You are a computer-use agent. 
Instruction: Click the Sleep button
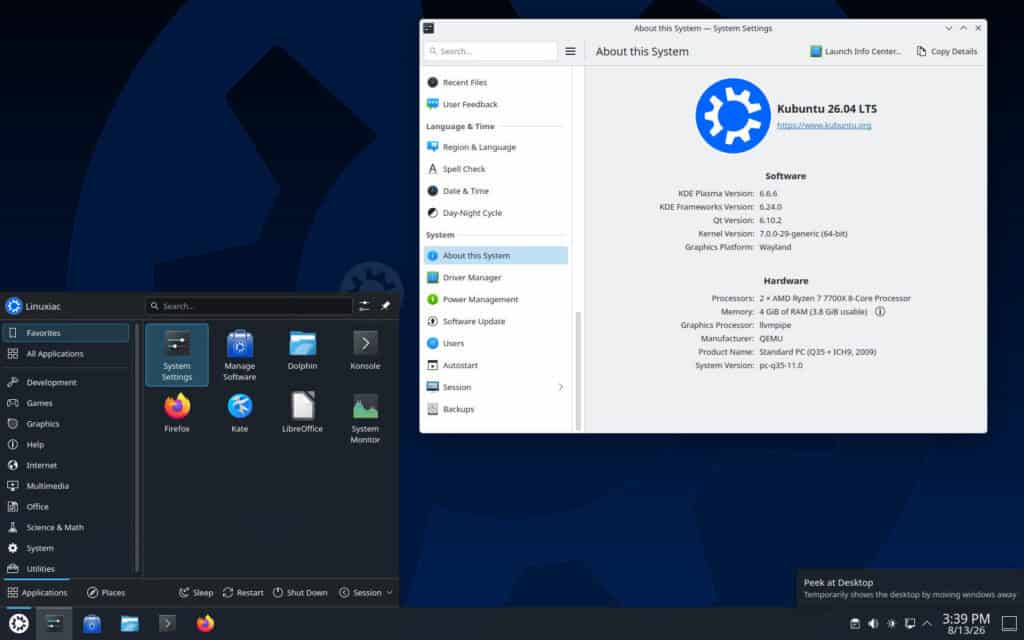[196, 592]
